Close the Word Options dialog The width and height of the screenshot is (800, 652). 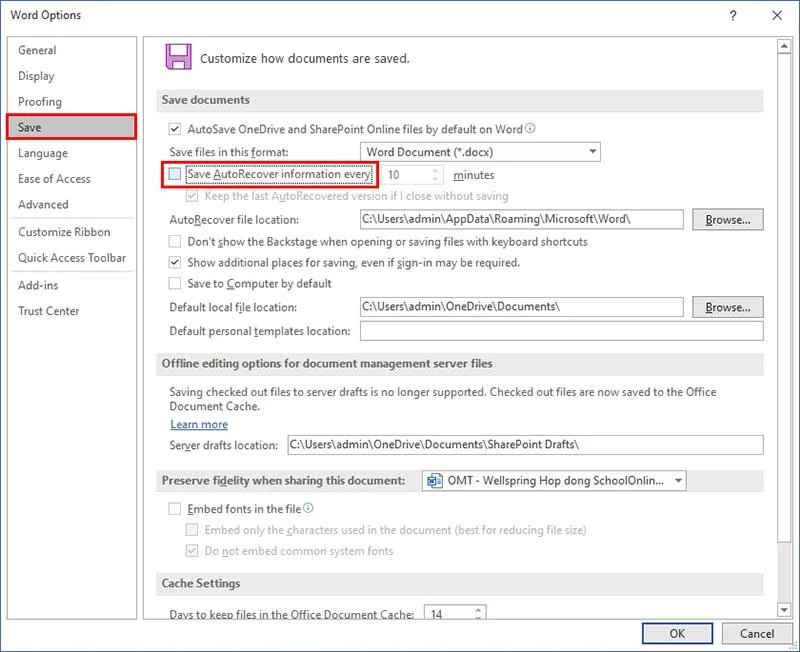tap(777, 15)
